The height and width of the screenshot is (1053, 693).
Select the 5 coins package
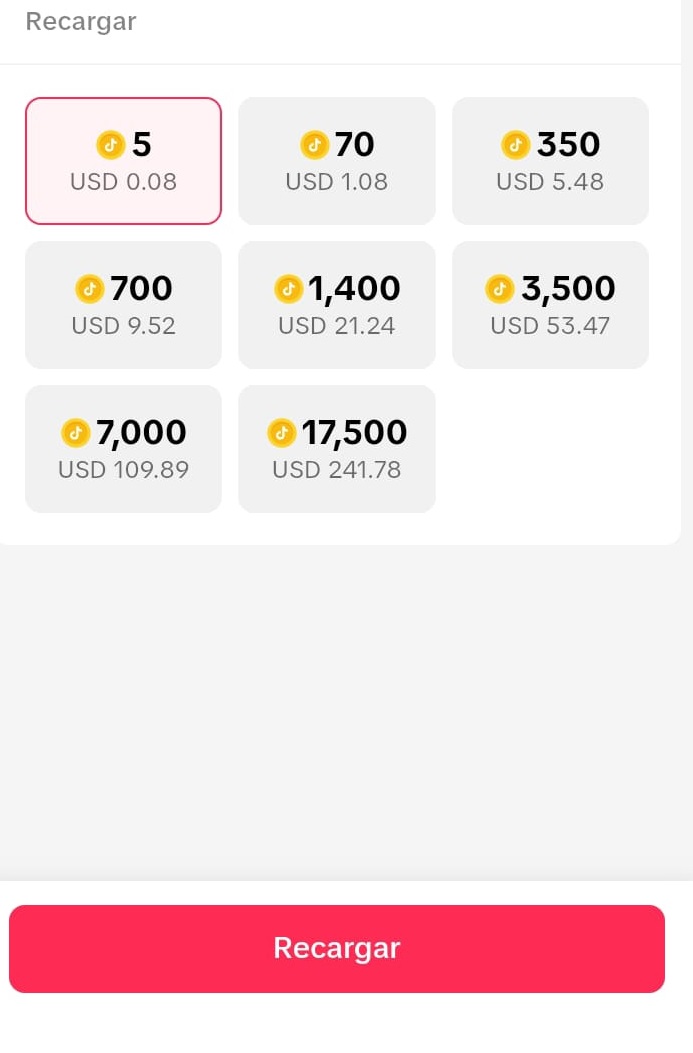coord(123,160)
